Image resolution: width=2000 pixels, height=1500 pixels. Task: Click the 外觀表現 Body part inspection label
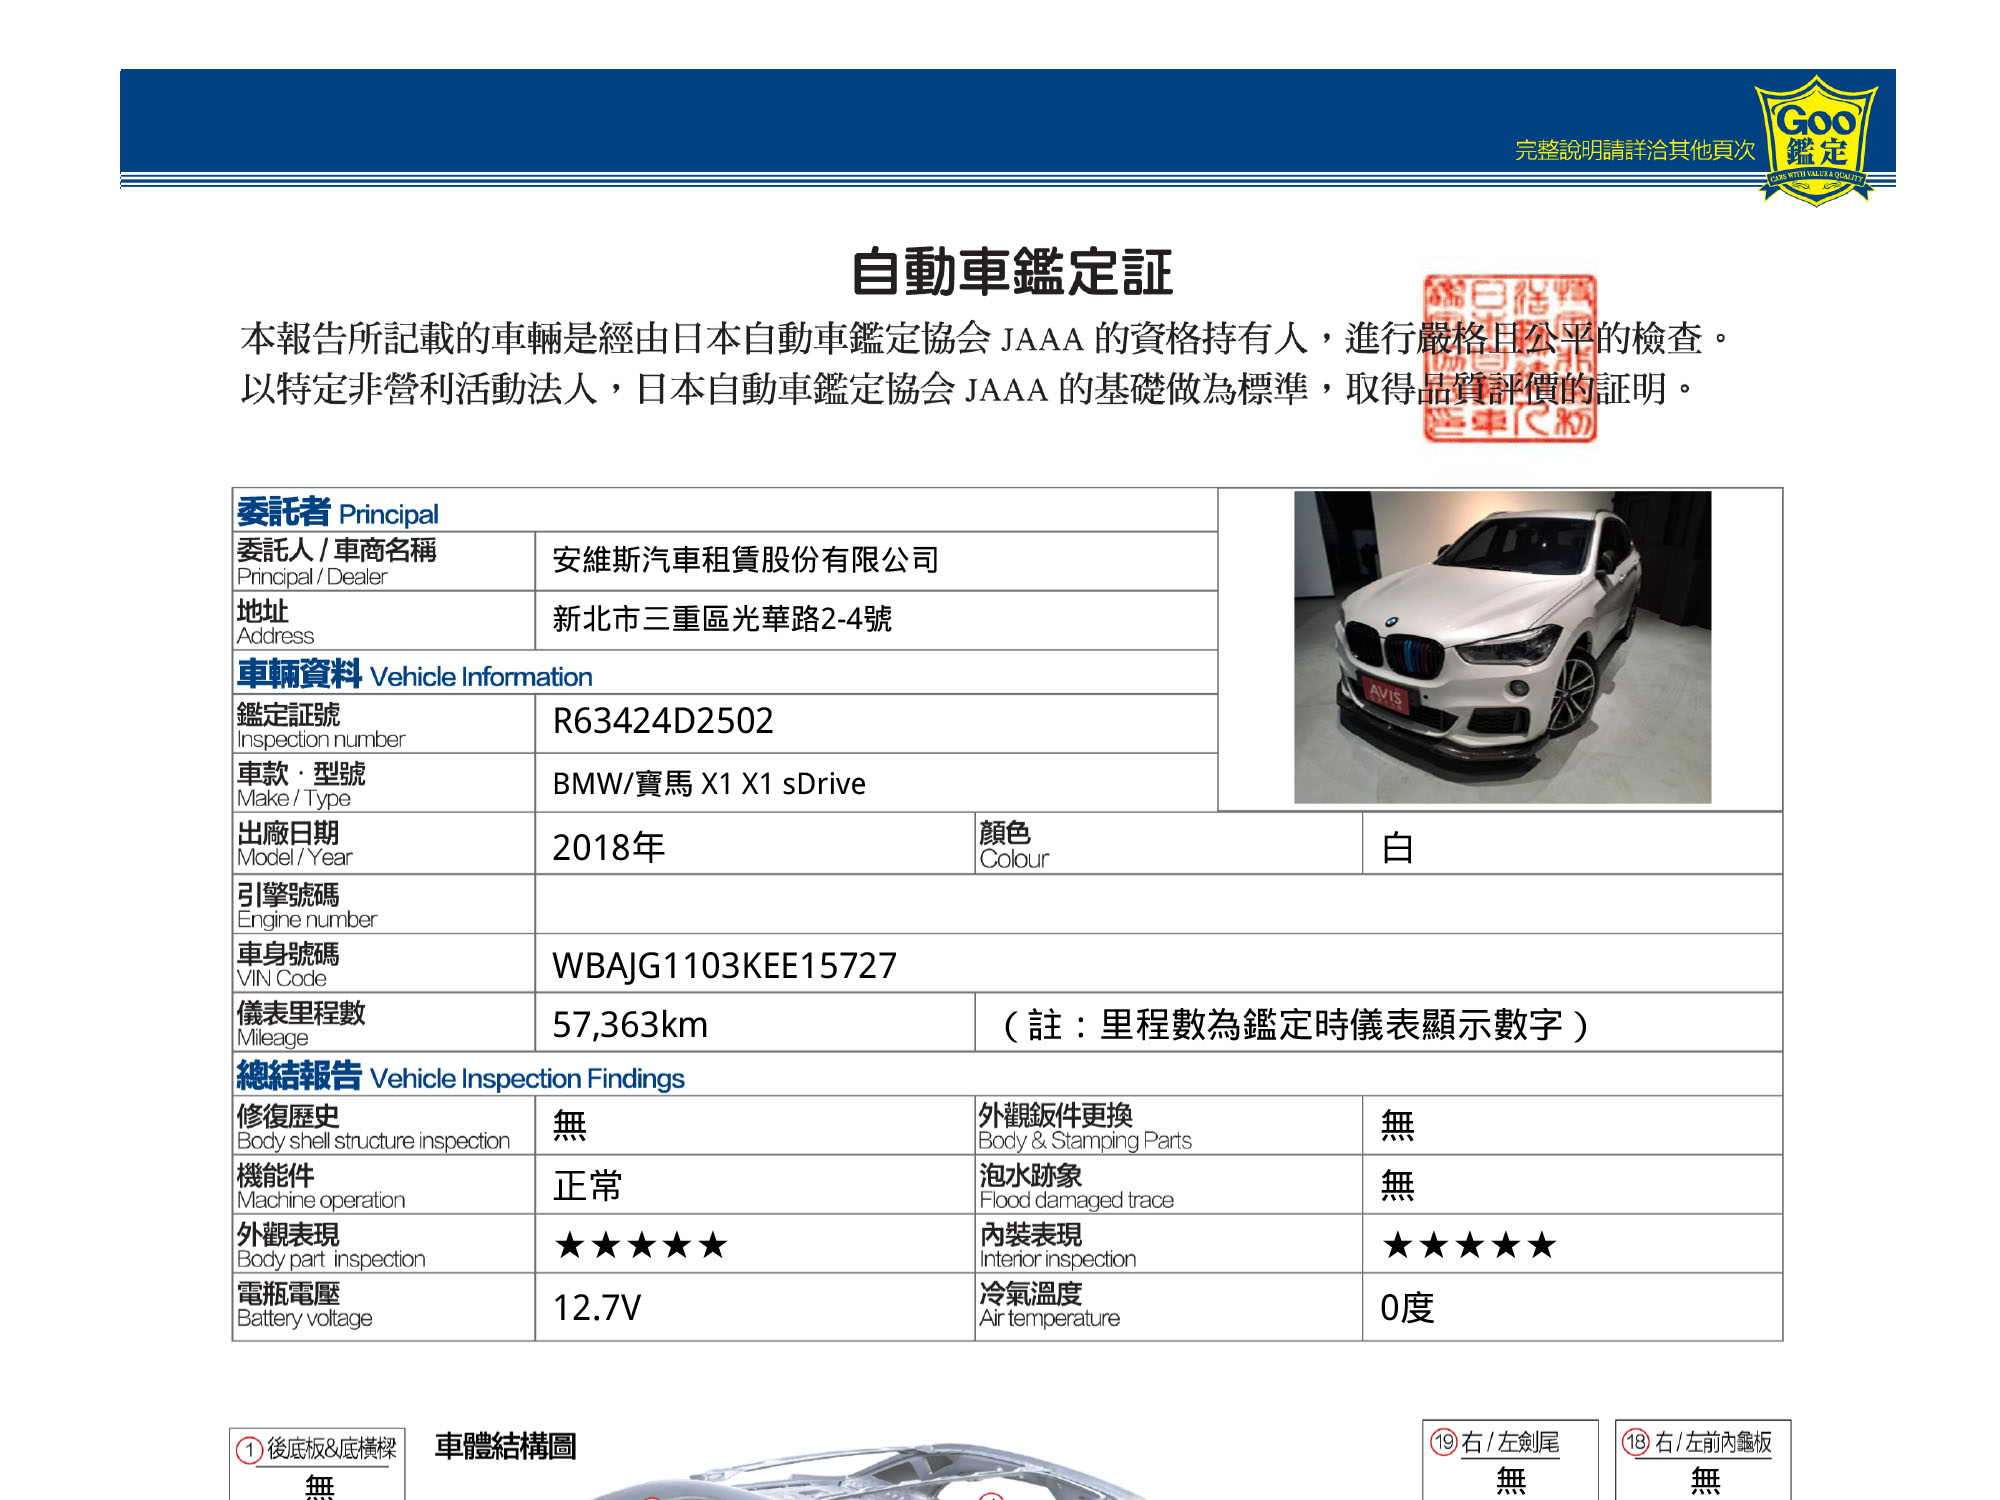pos(331,1246)
